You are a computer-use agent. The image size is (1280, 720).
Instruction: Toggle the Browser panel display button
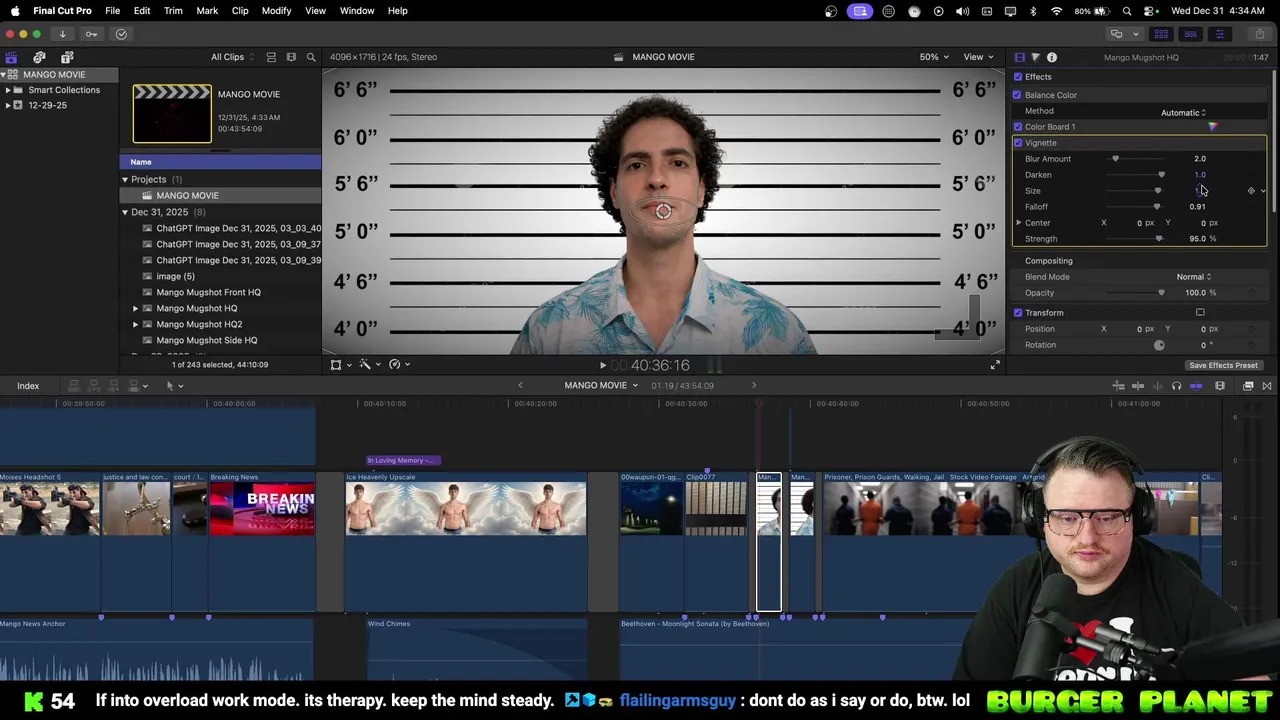[1161, 34]
